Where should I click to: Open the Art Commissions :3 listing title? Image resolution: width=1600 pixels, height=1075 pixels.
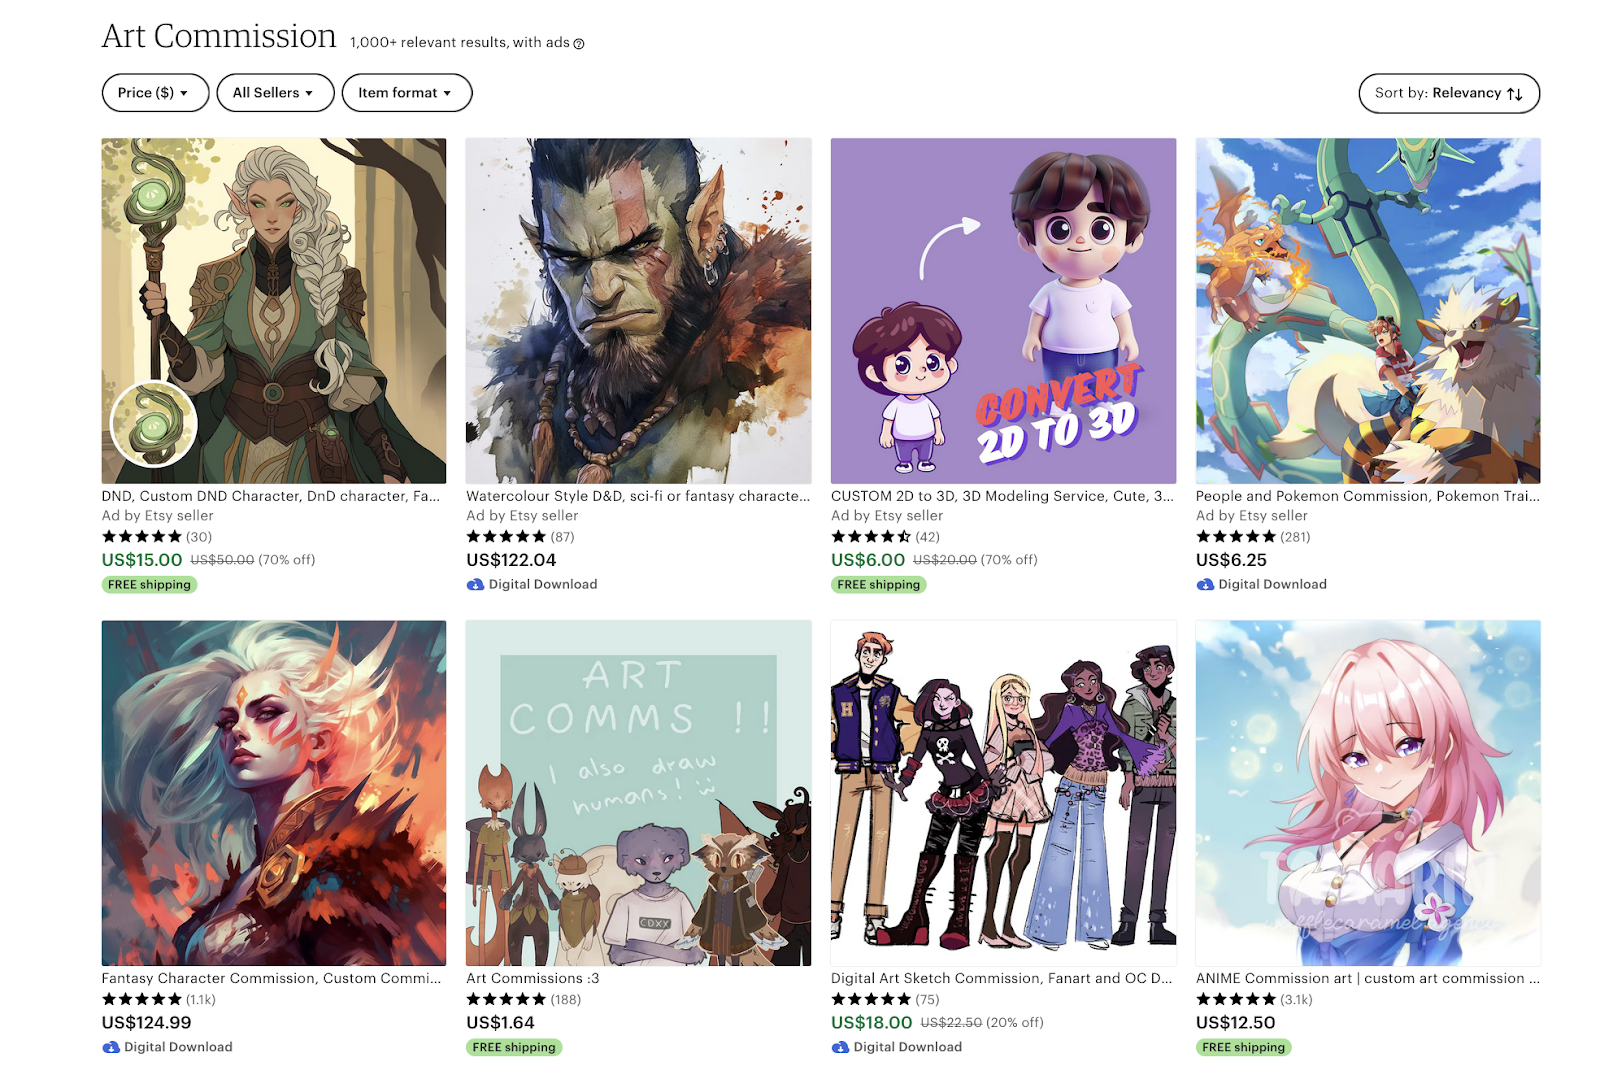533,978
